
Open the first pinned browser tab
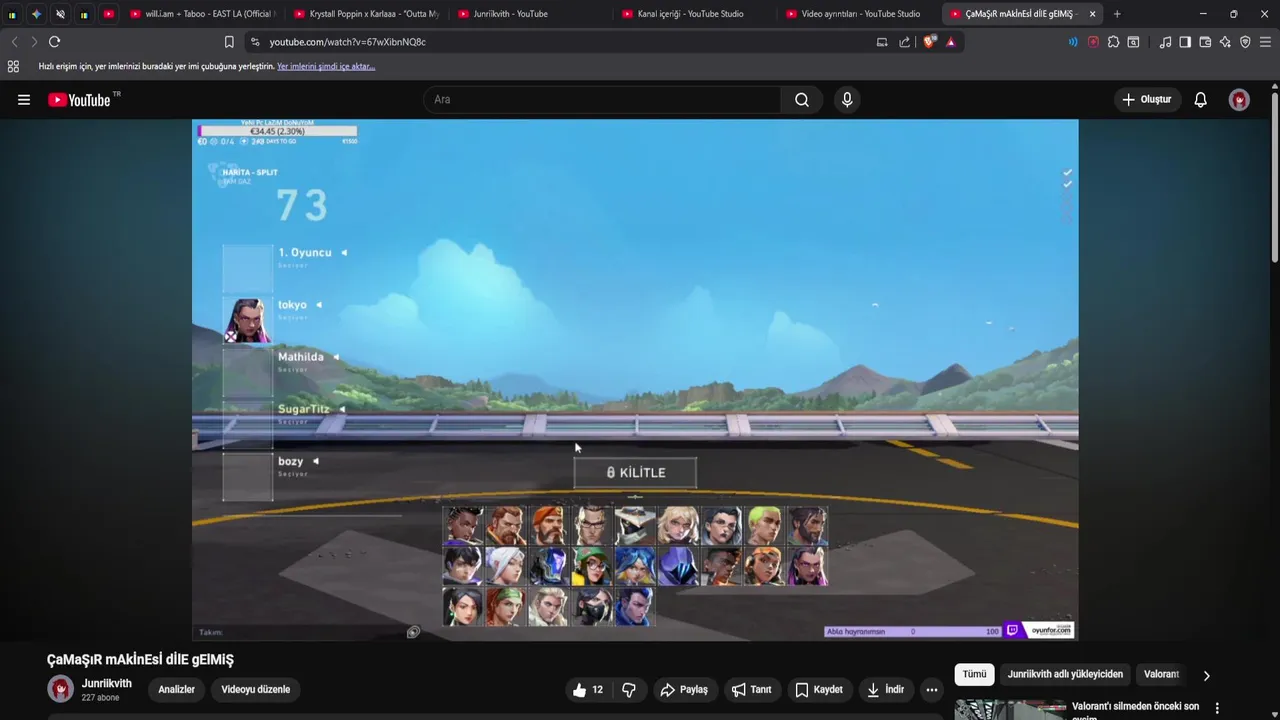(12, 14)
